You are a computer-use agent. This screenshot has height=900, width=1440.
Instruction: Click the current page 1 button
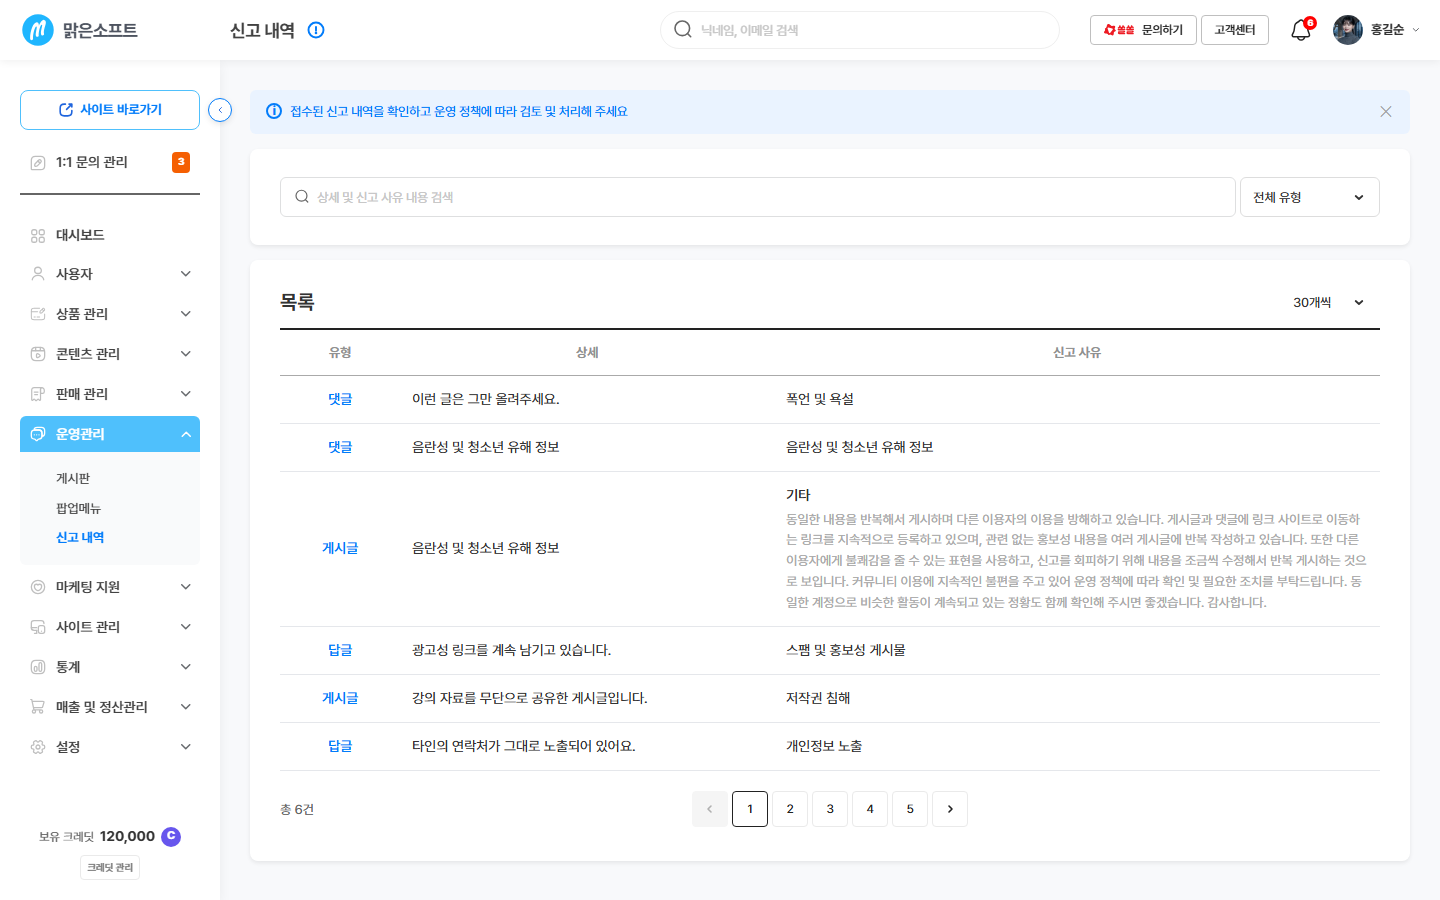coord(750,809)
